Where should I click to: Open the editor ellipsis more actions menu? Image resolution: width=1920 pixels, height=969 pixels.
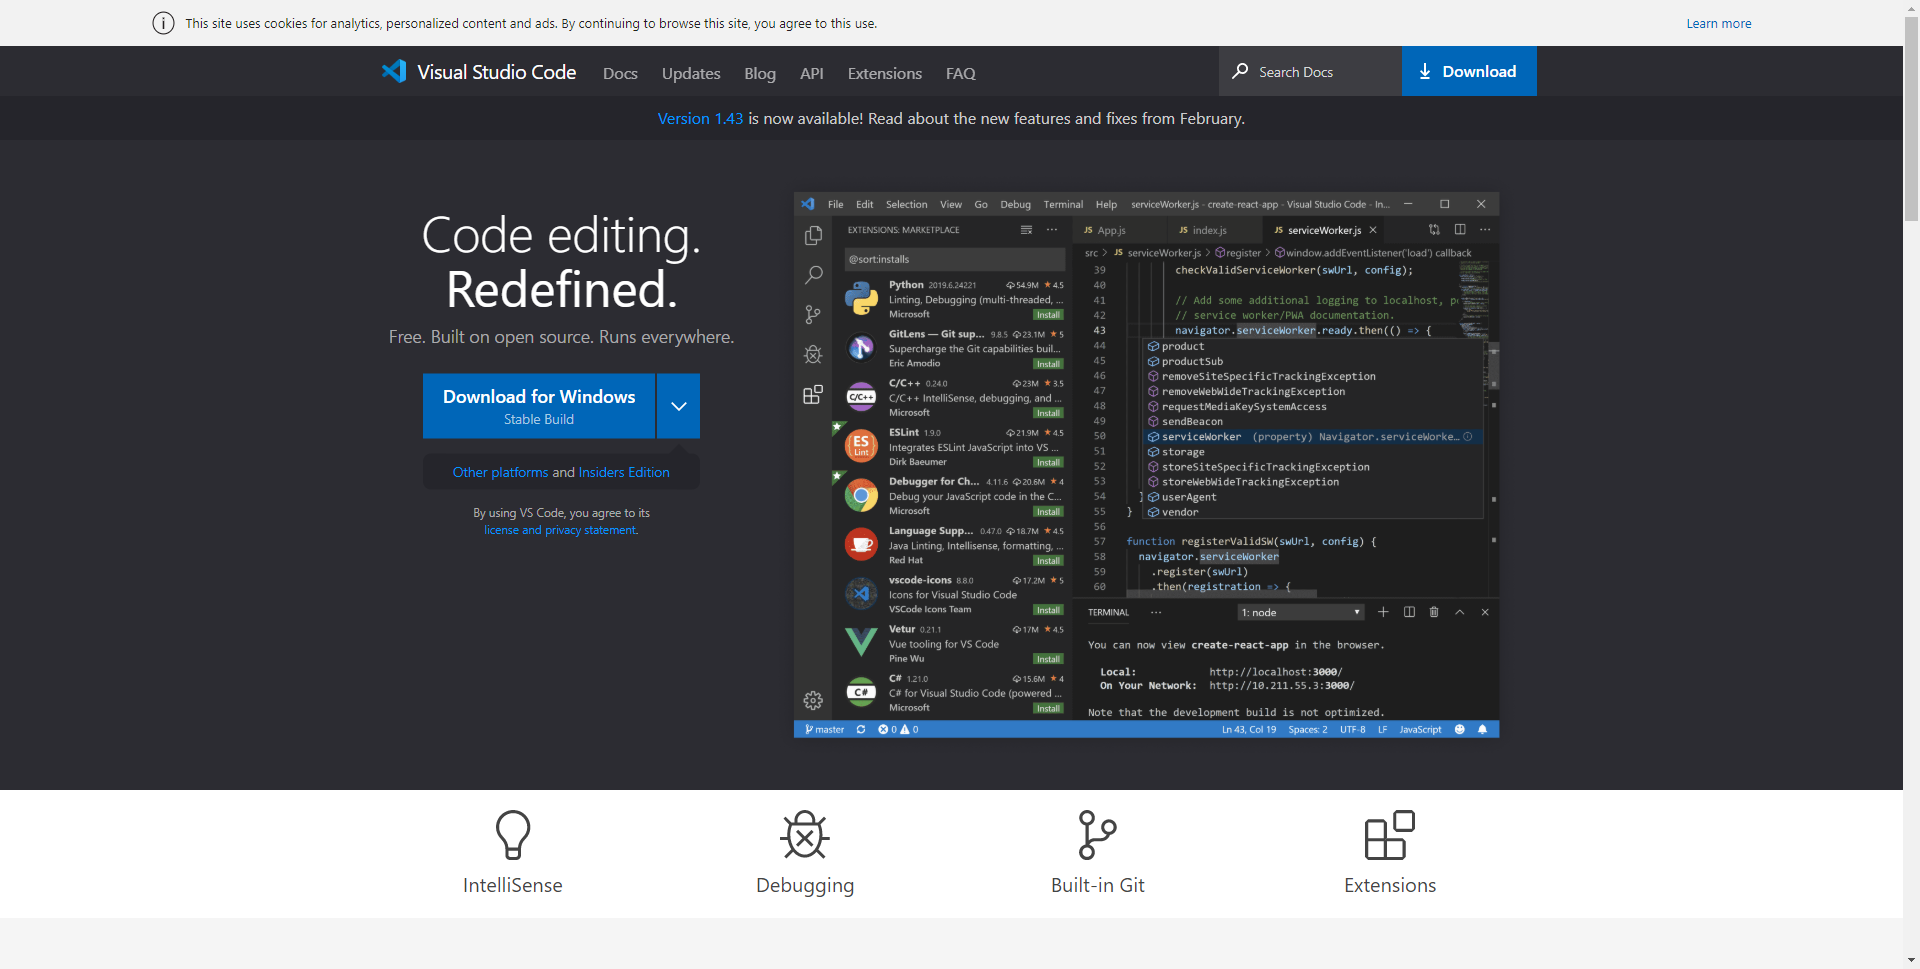pos(1485,229)
